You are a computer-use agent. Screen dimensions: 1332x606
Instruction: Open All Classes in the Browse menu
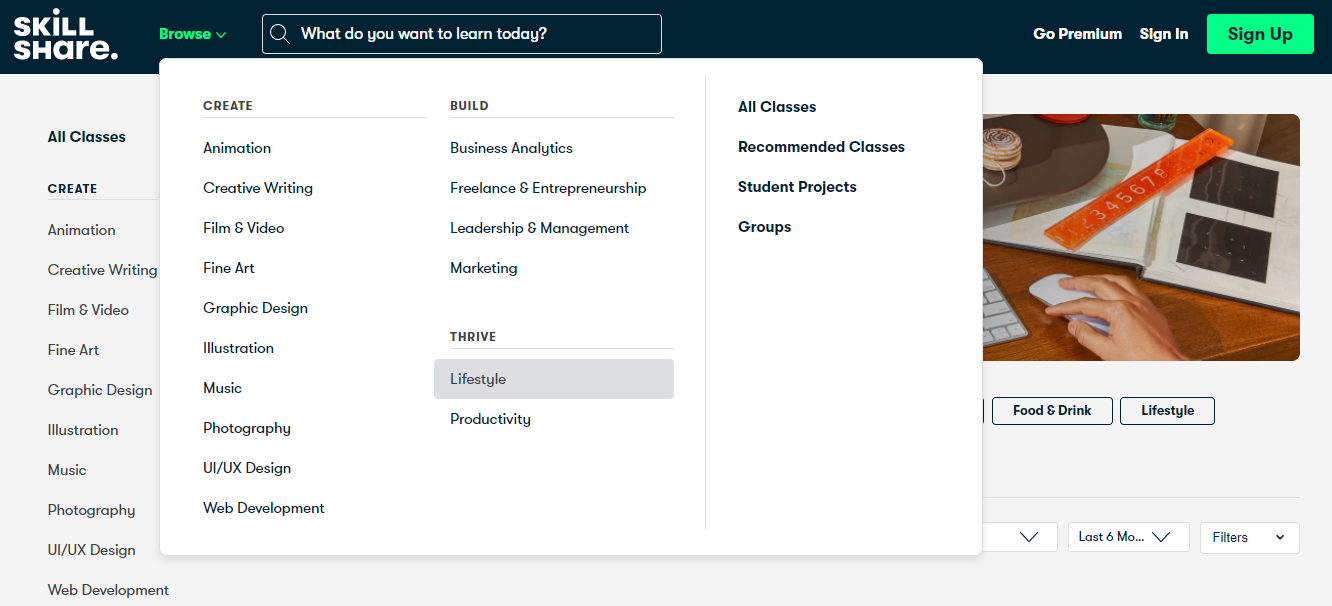(x=777, y=107)
